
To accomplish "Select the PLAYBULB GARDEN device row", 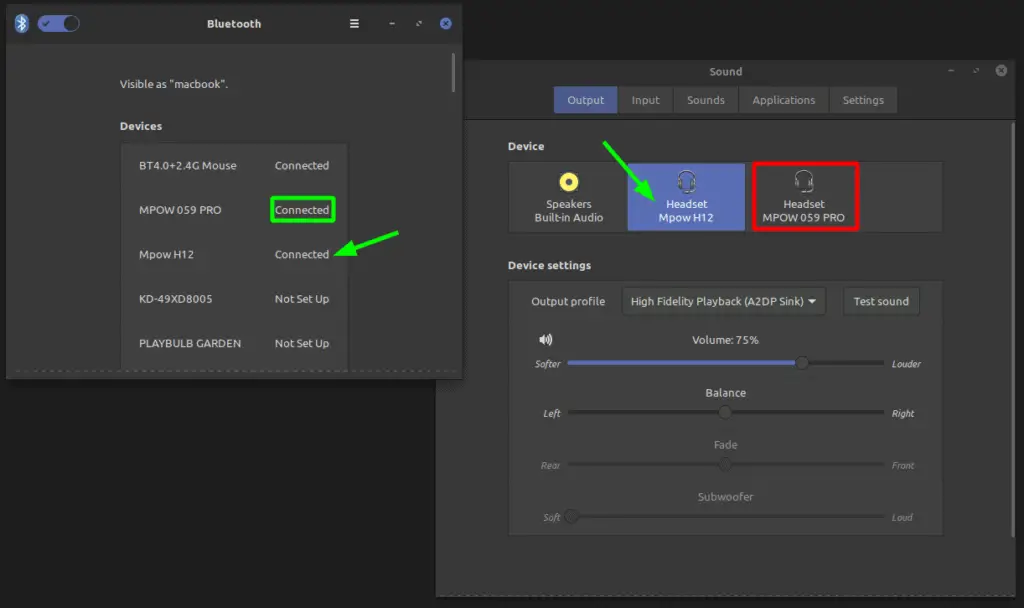I will [234, 344].
